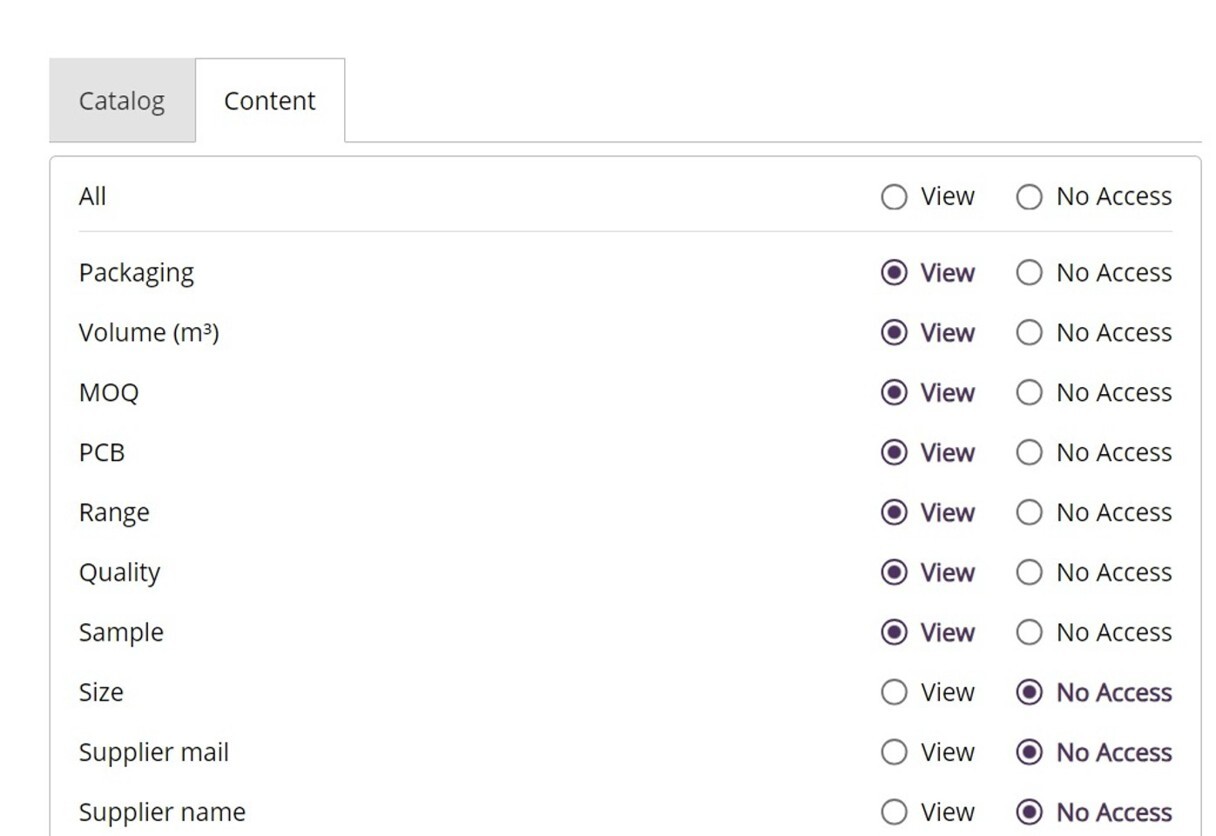
Task: Pick View radio for MOQ
Action: [894, 393]
